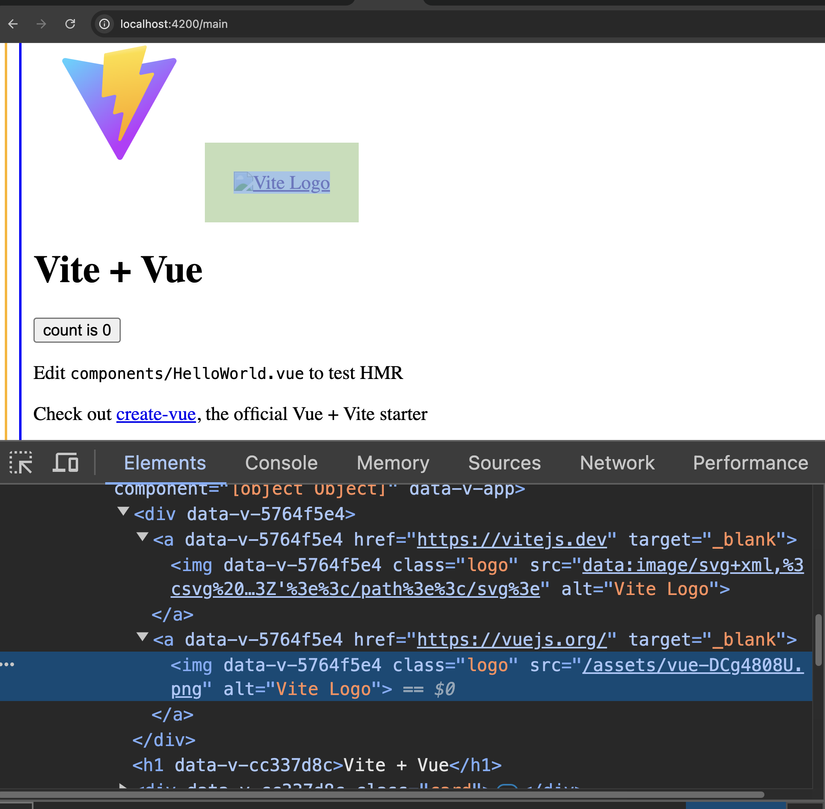Select the h1 'Vite + Vue' DOM node
This screenshot has width=825, height=809.
tap(317, 765)
